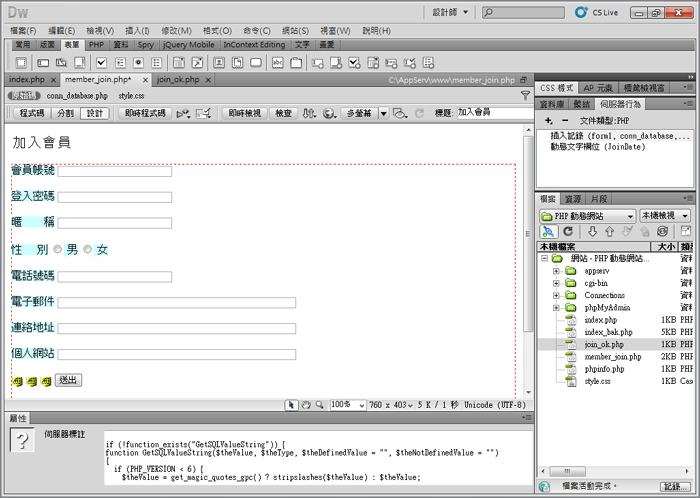Open the preview in browser globe icon
700x498 pixels.
[x=329, y=113]
